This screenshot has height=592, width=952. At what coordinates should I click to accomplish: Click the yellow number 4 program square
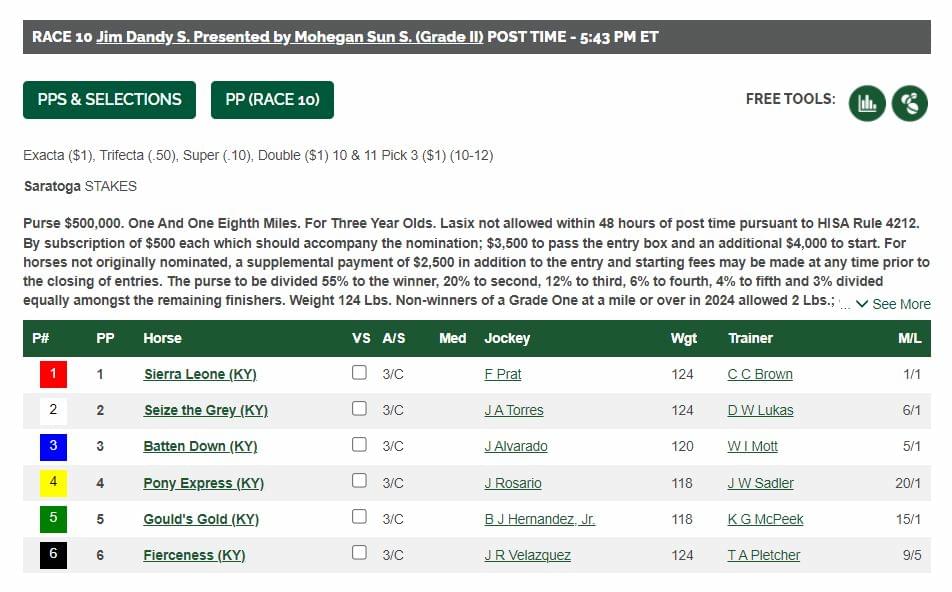point(53,483)
